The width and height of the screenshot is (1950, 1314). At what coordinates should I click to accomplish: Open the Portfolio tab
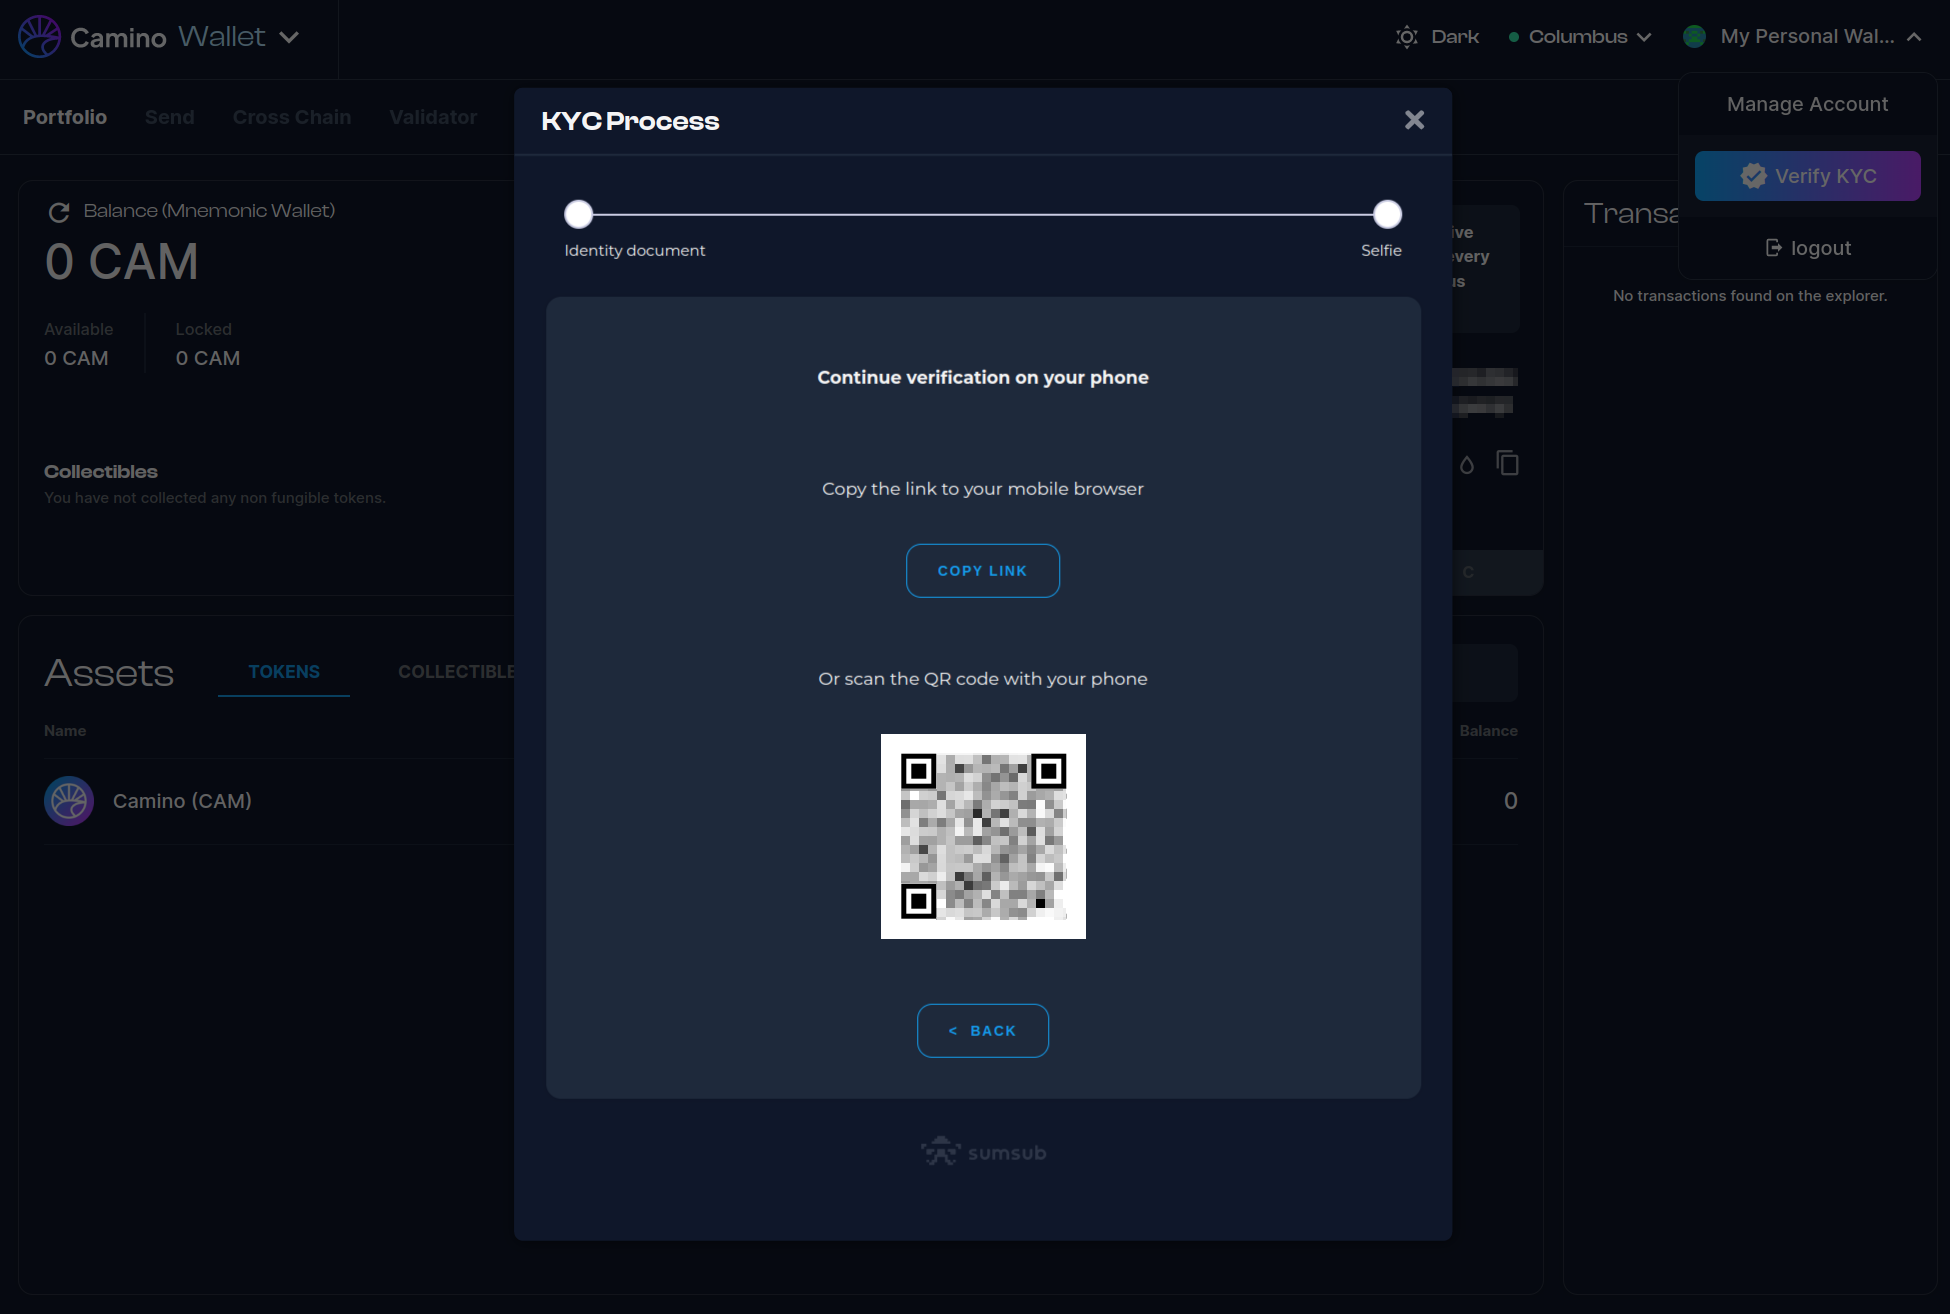pos(65,117)
